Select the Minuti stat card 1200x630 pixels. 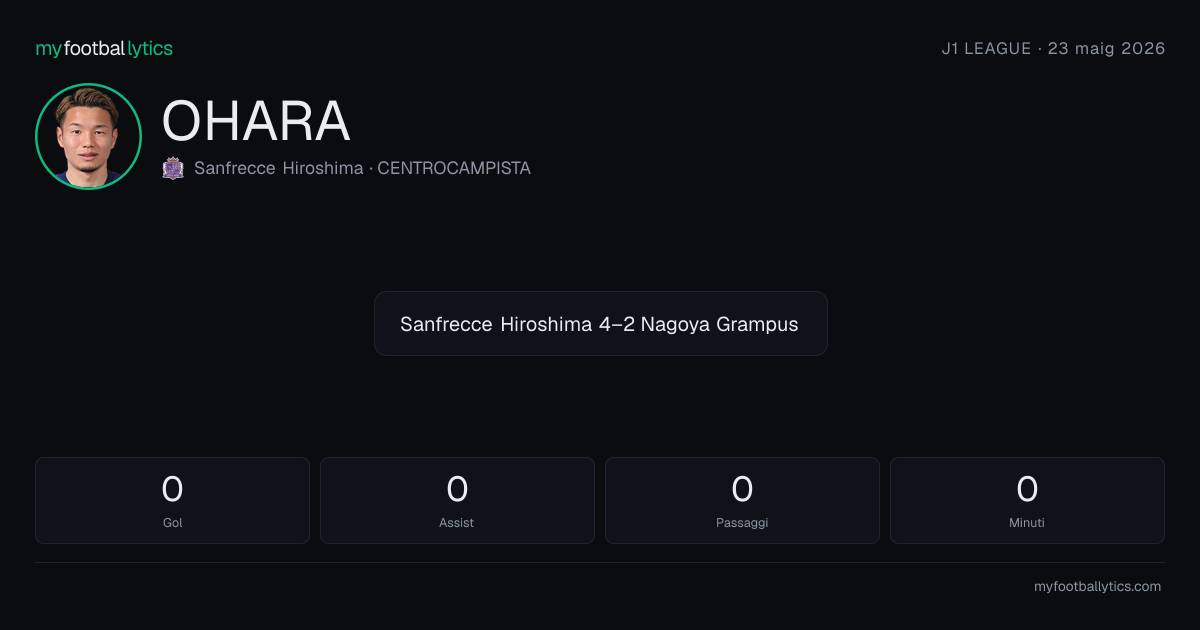(x=1027, y=500)
